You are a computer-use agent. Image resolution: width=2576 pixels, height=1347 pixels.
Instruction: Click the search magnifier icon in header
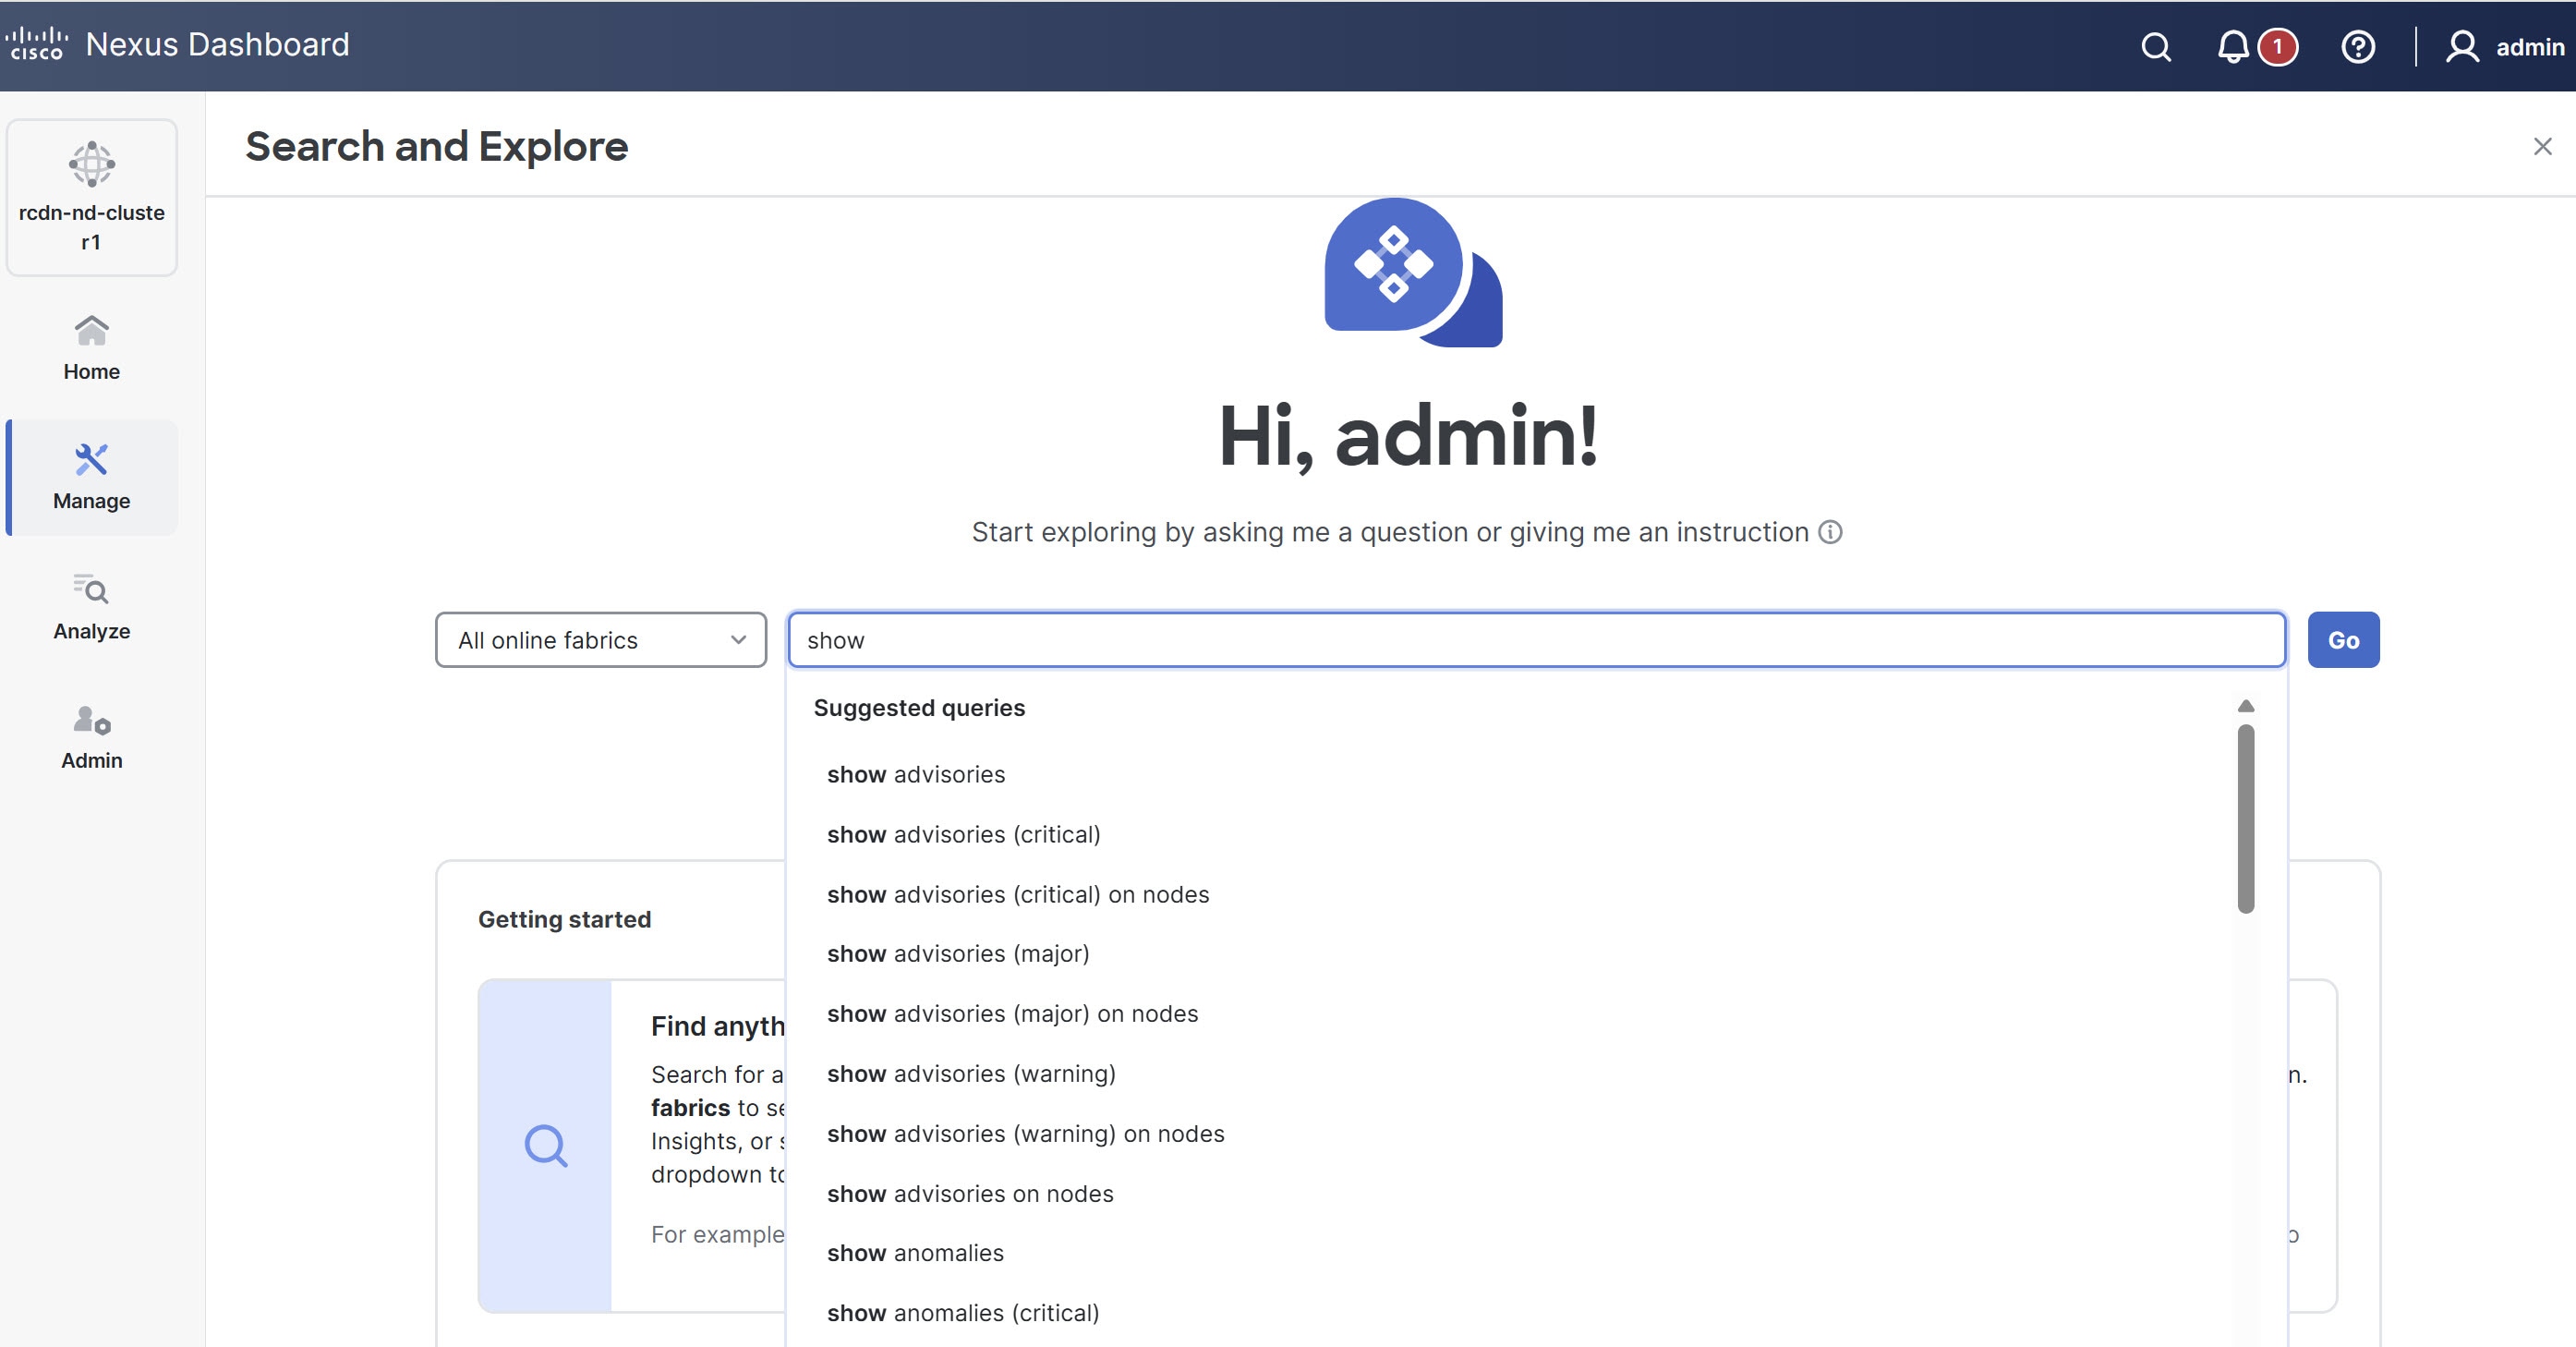tap(2155, 47)
